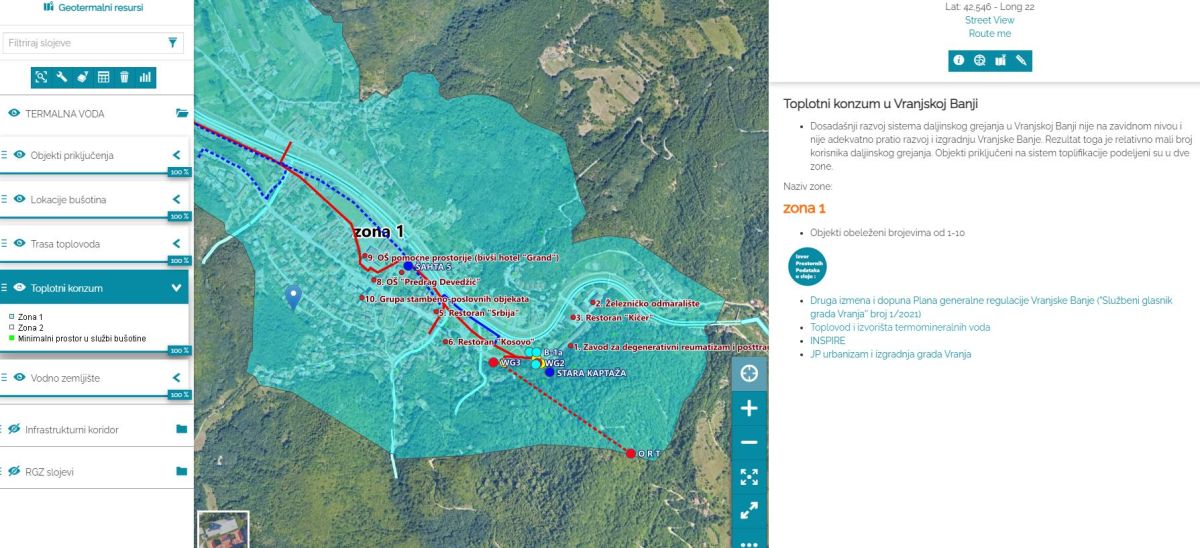Click the filter funnel icon in layer search
Image resolution: width=1200 pixels, height=548 pixels.
173,43
